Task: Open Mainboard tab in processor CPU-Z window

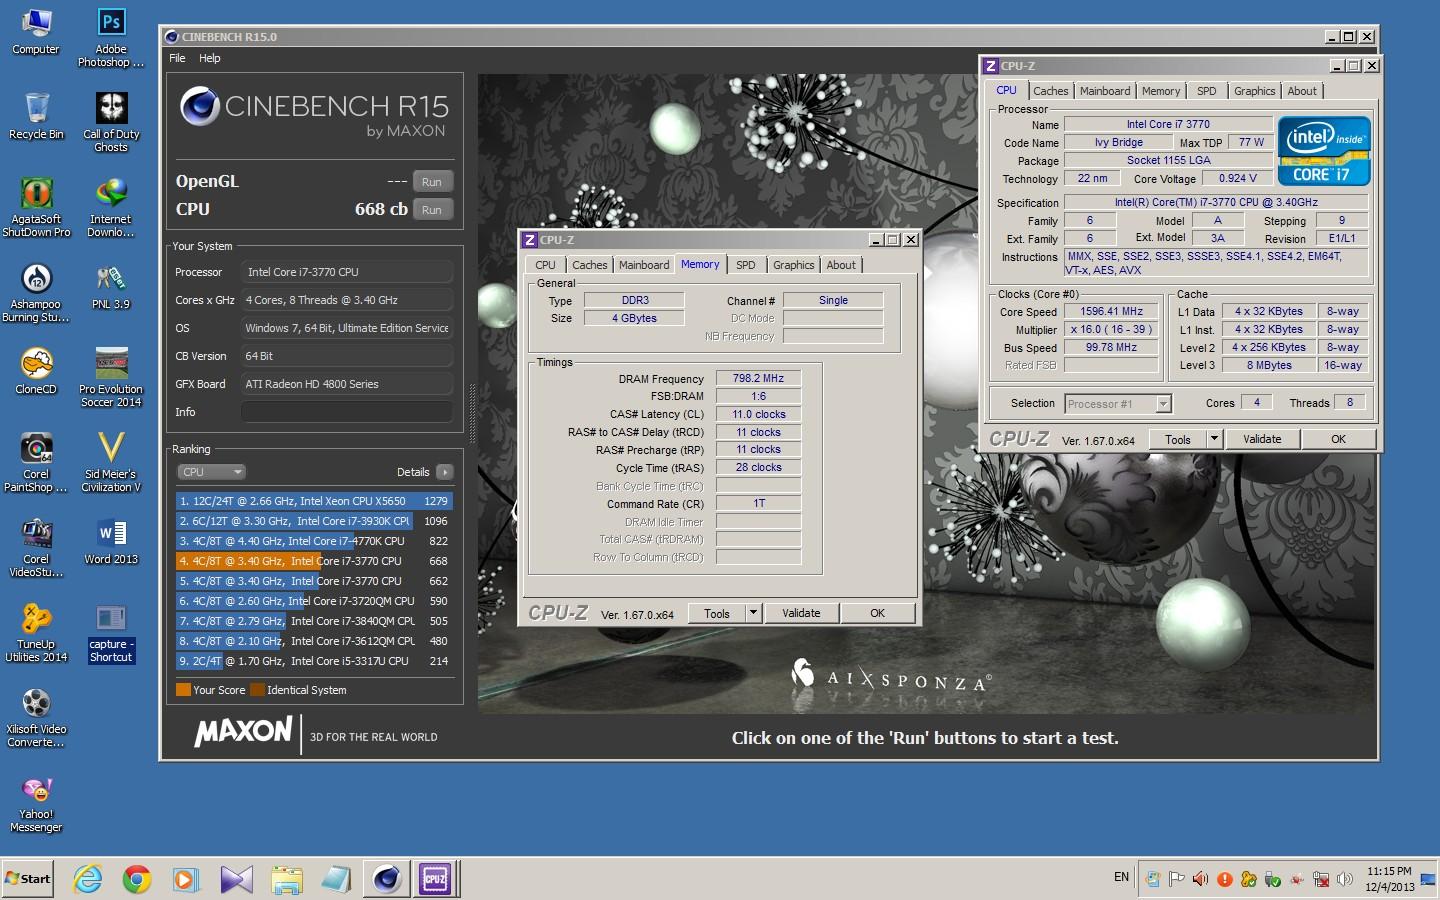Action: point(1105,91)
